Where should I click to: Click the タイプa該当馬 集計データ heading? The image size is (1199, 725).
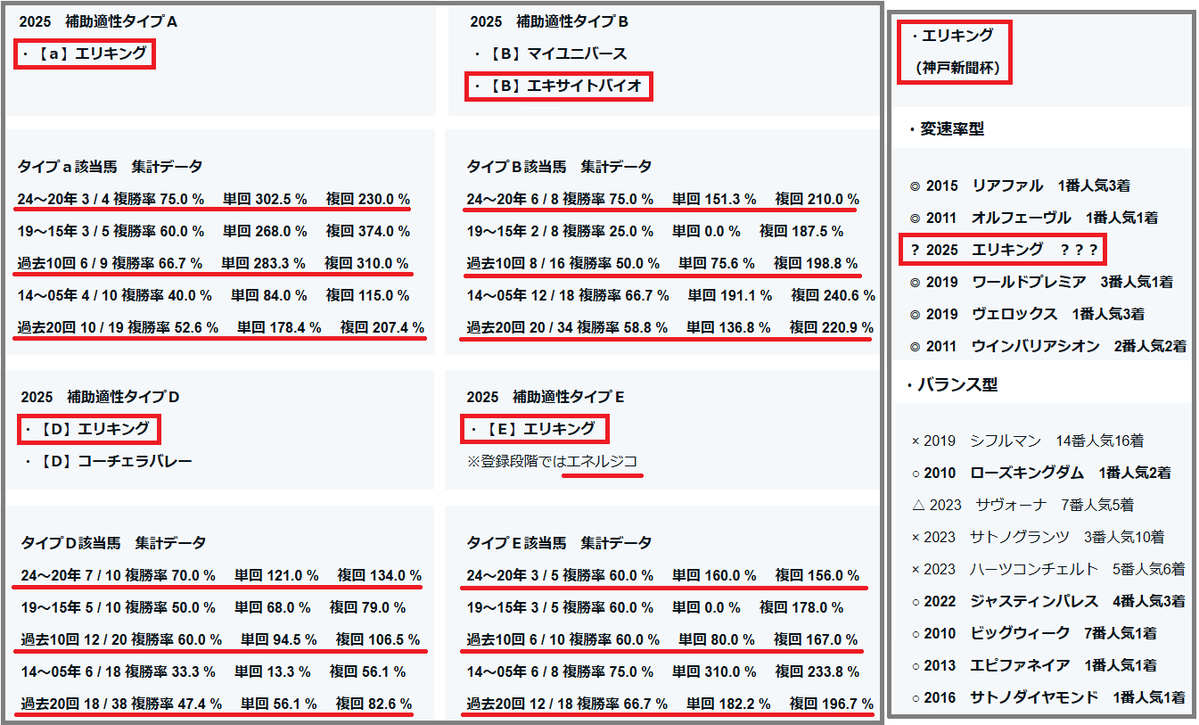pyautogui.click(x=110, y=167)
